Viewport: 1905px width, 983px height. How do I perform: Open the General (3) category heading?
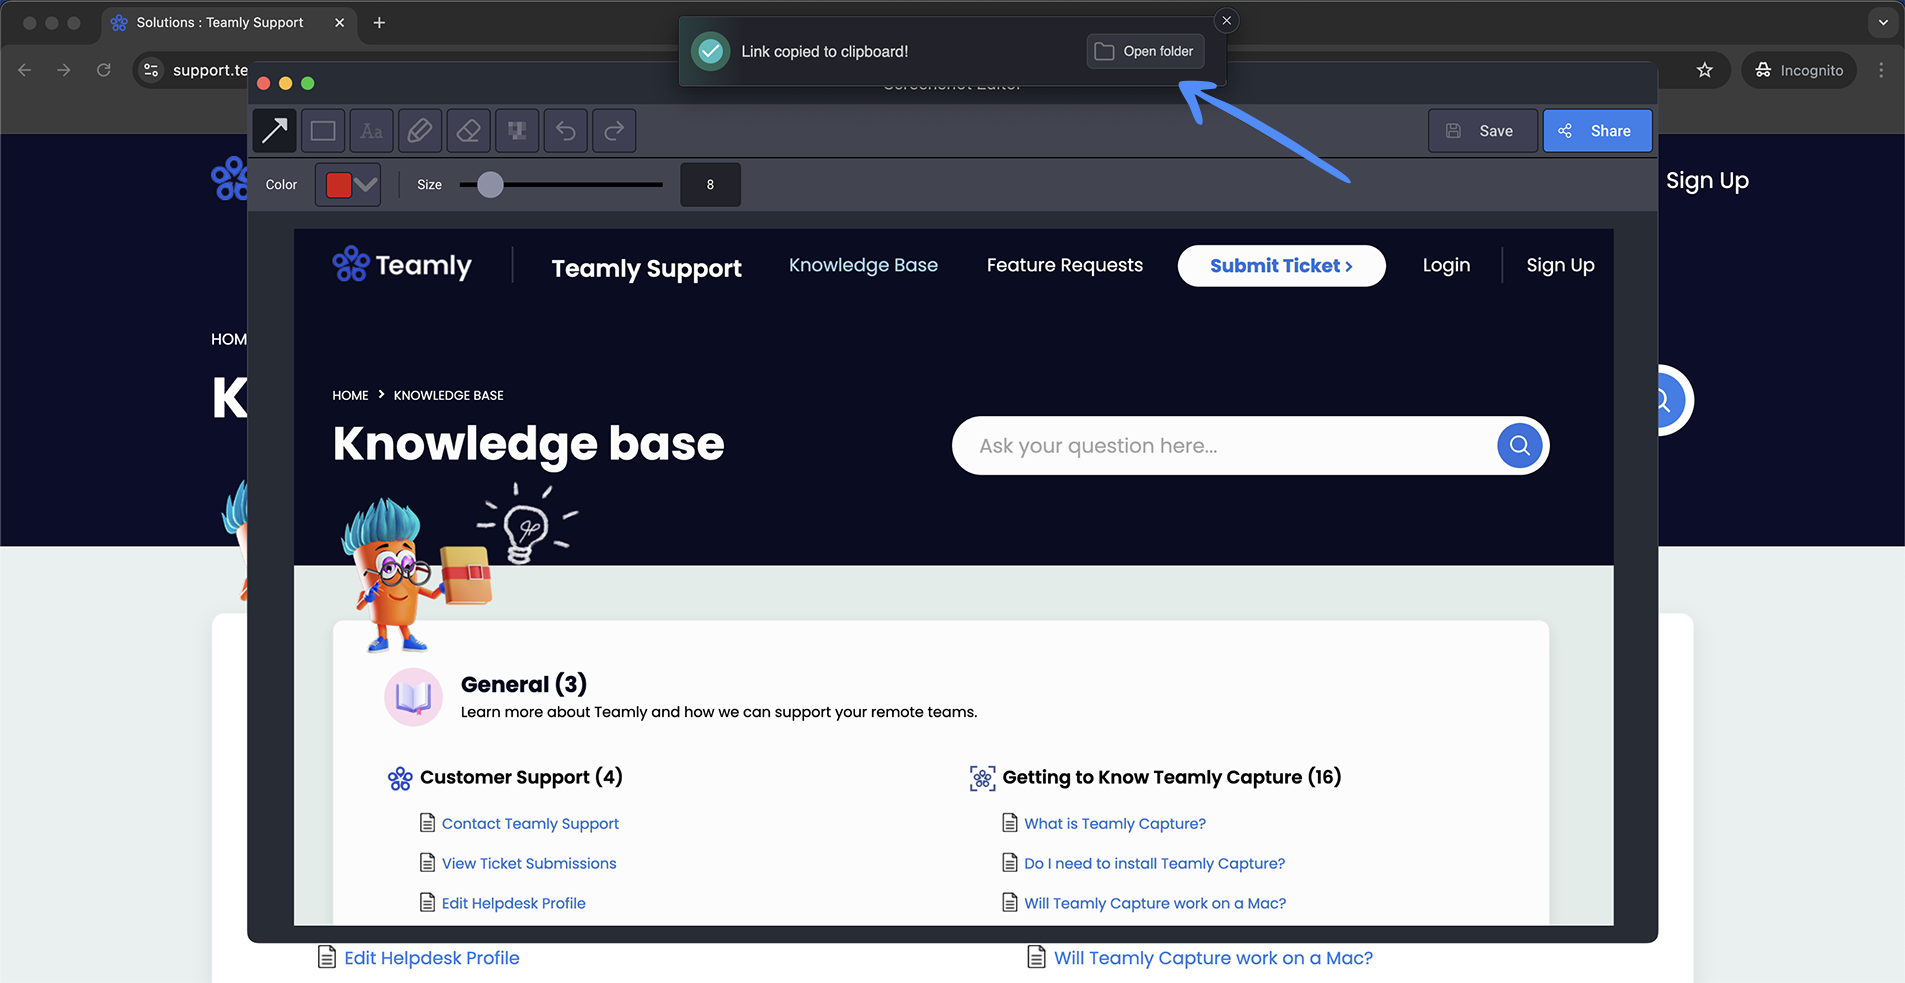click(x=523, y=684)
